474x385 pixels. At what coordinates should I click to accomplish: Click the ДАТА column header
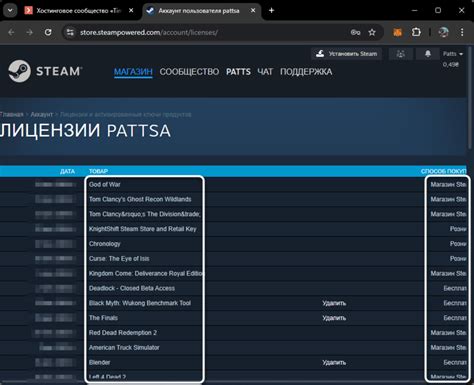[67, 171]
